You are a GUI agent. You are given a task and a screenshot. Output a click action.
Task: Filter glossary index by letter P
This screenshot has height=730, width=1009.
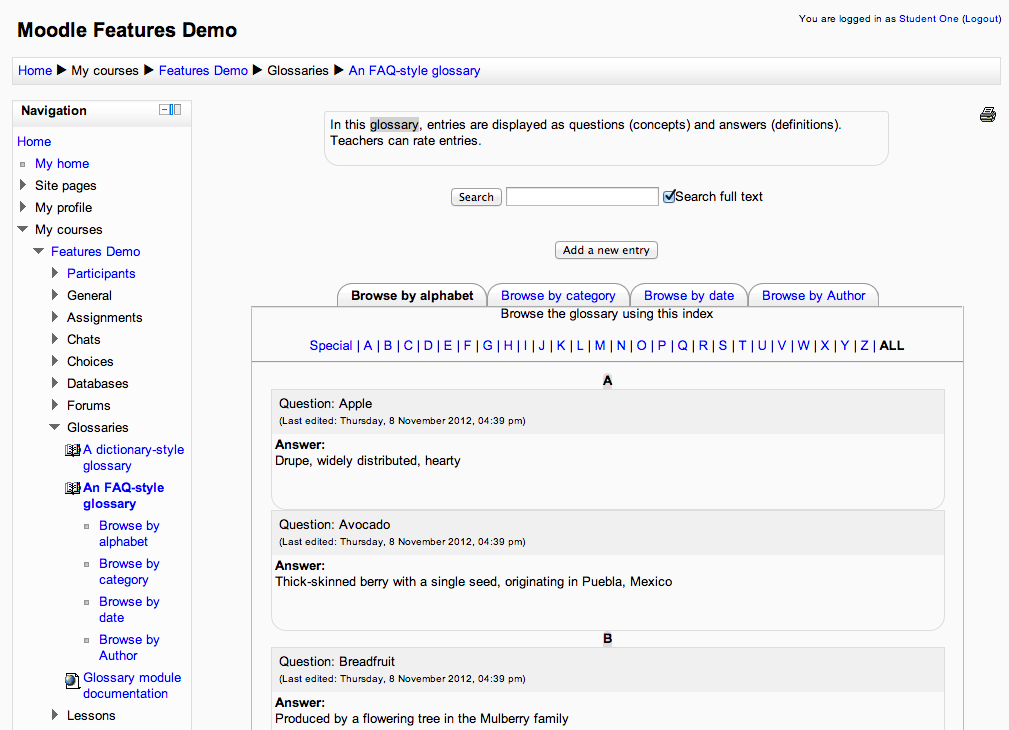point(662,346)
